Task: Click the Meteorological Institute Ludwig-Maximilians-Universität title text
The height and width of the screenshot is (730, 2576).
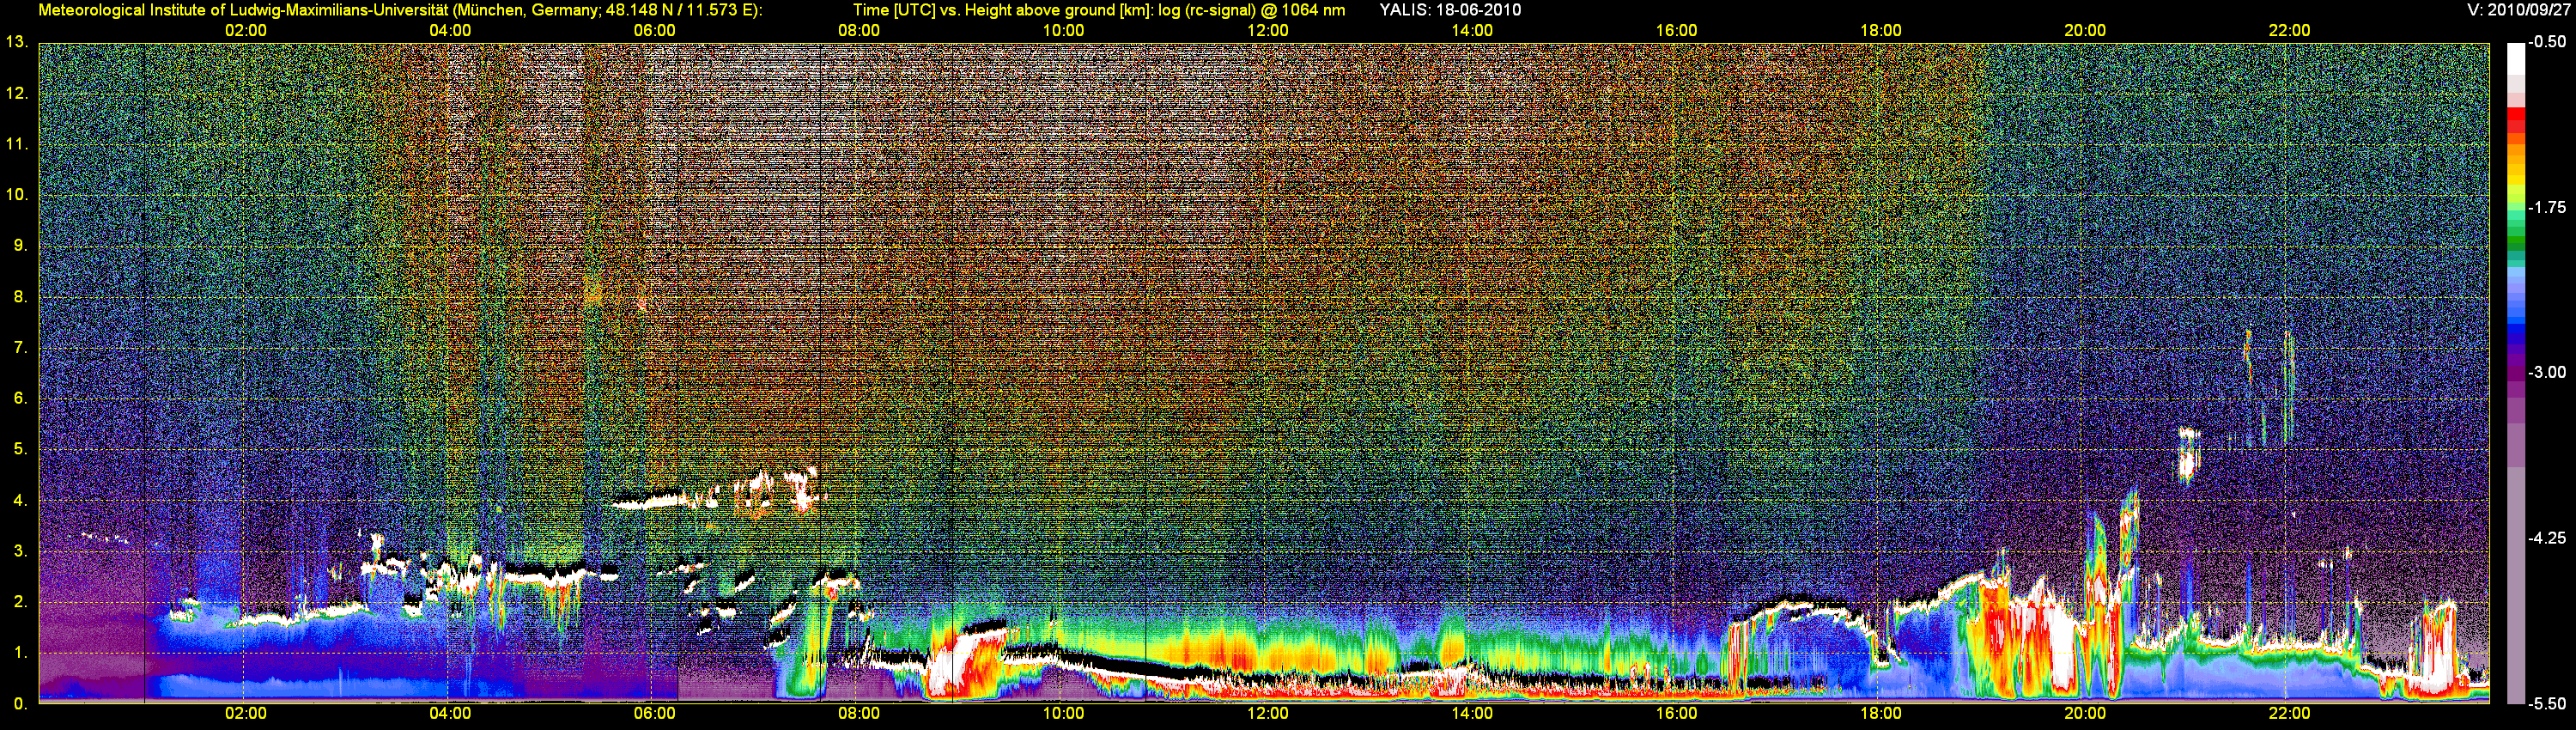Action: (400, 10)
